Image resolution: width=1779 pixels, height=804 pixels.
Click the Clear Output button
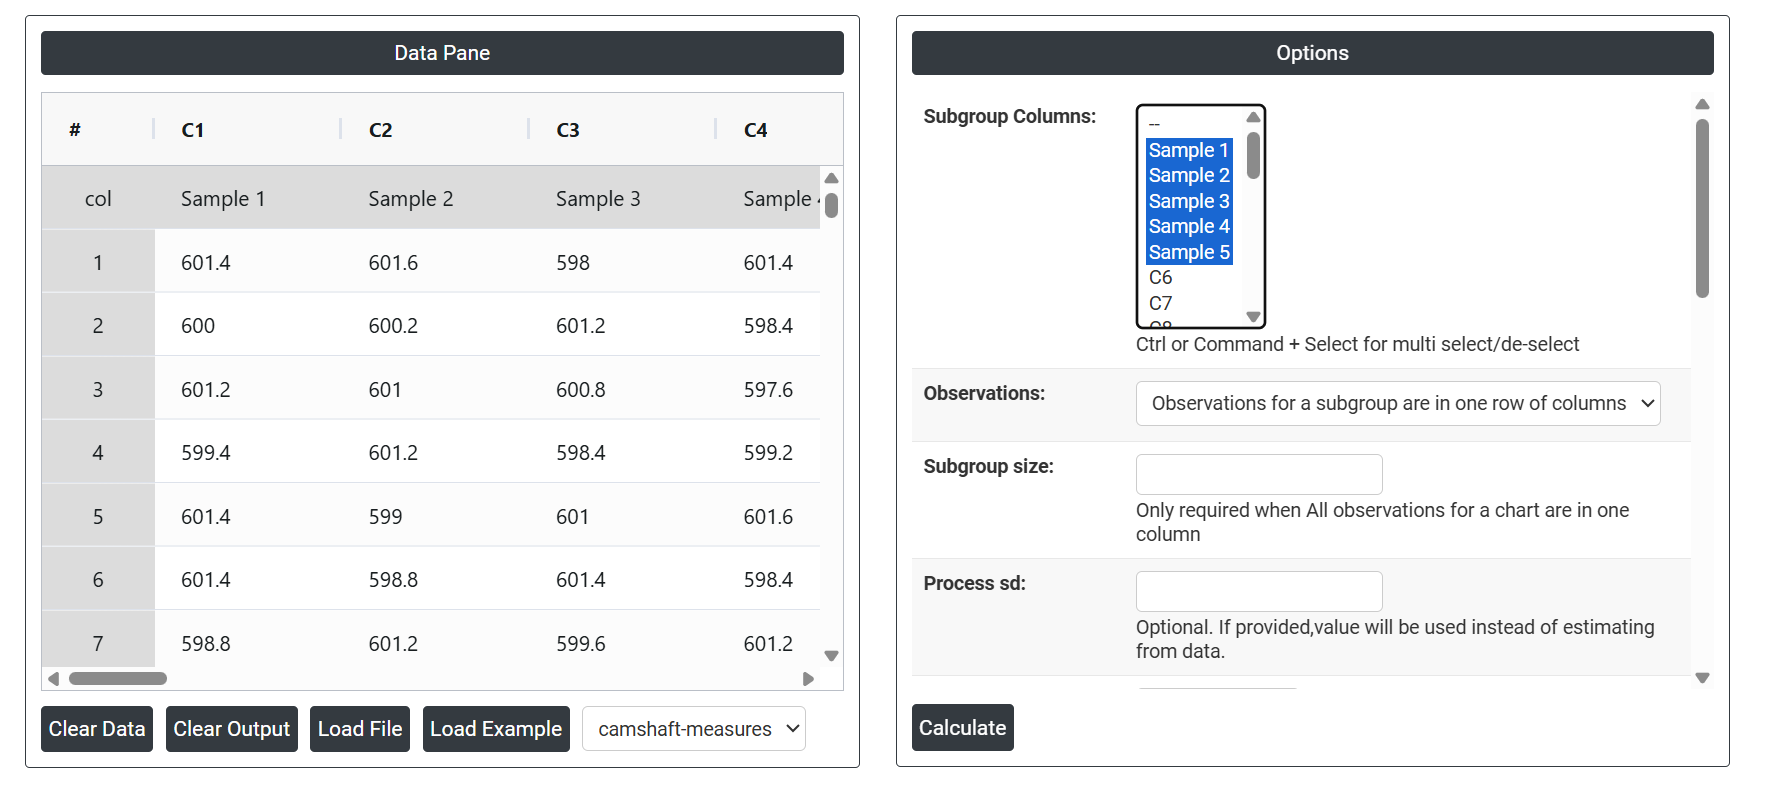tap(232, 729)
